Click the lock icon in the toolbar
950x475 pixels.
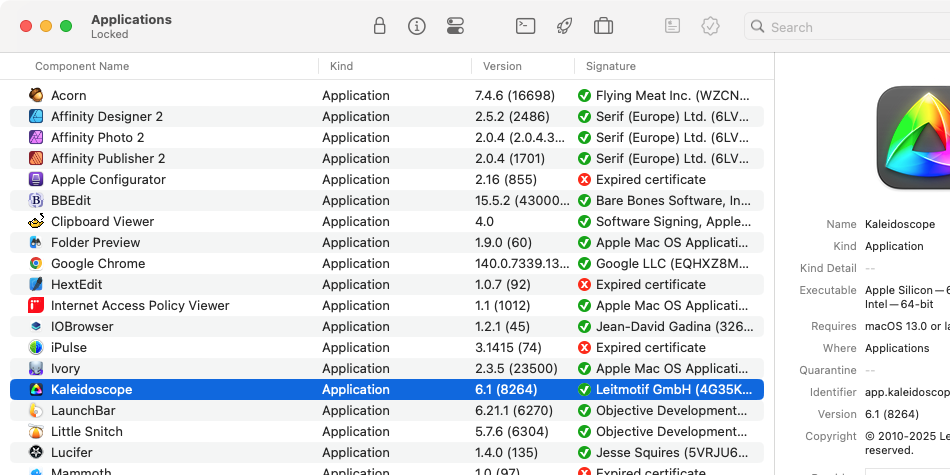tap(379, 27)
